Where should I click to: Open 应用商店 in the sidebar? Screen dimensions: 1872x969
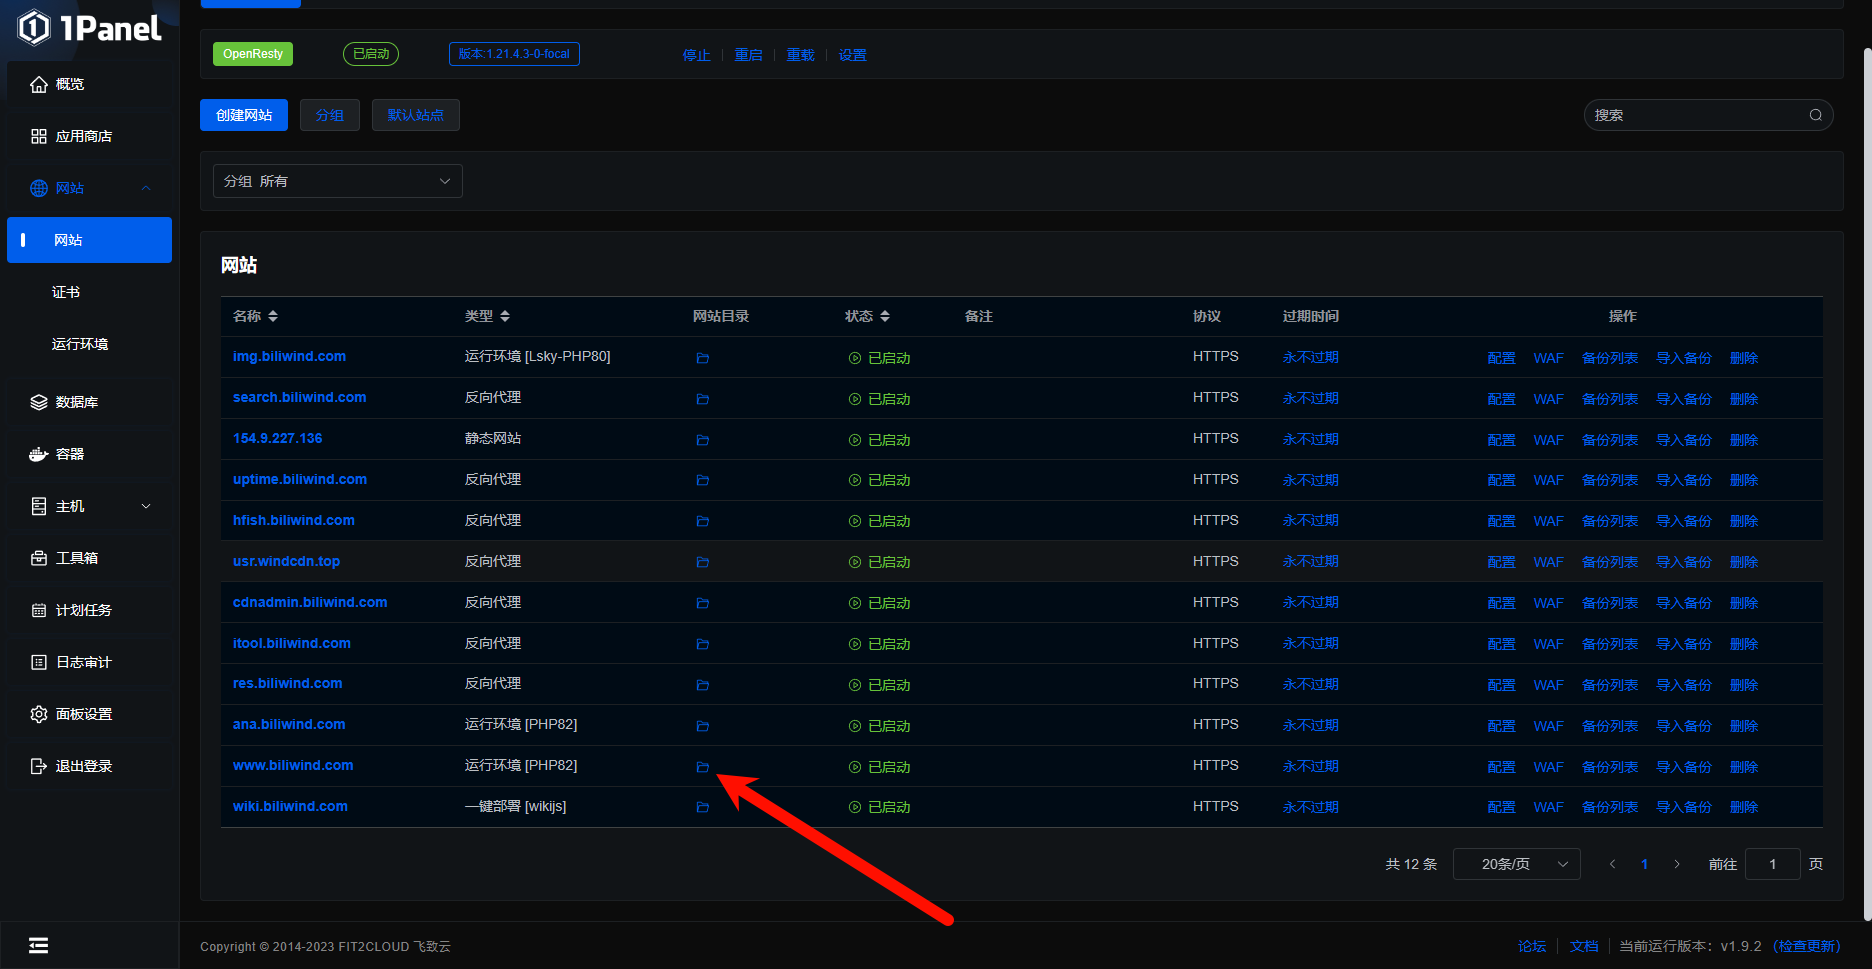[x=90, y=136]
